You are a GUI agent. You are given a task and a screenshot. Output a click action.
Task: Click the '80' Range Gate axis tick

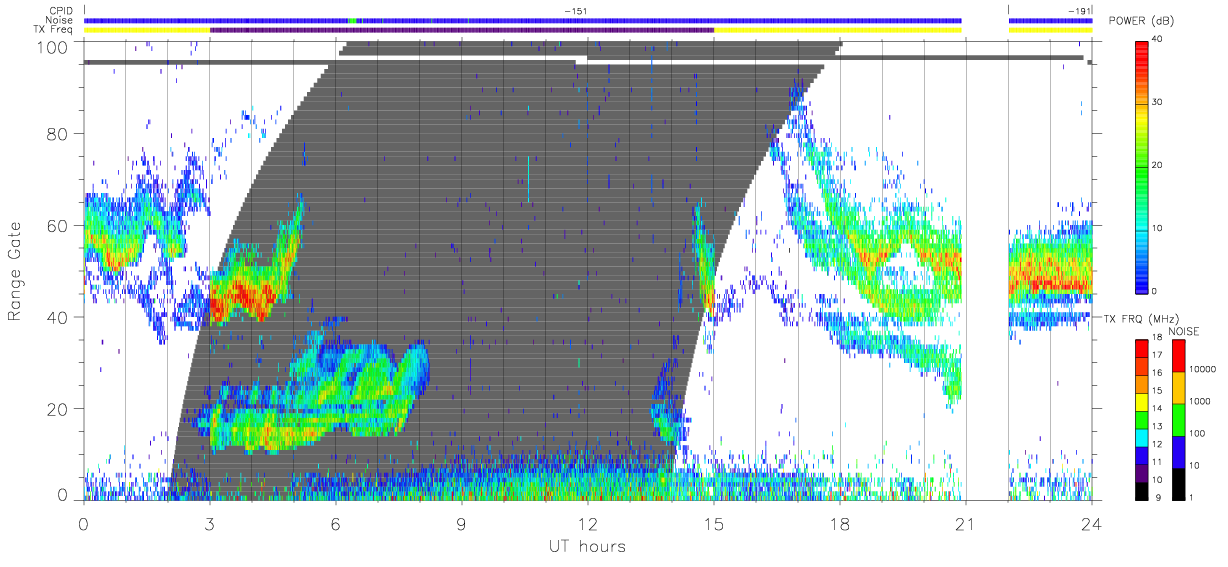coord(58,134)
